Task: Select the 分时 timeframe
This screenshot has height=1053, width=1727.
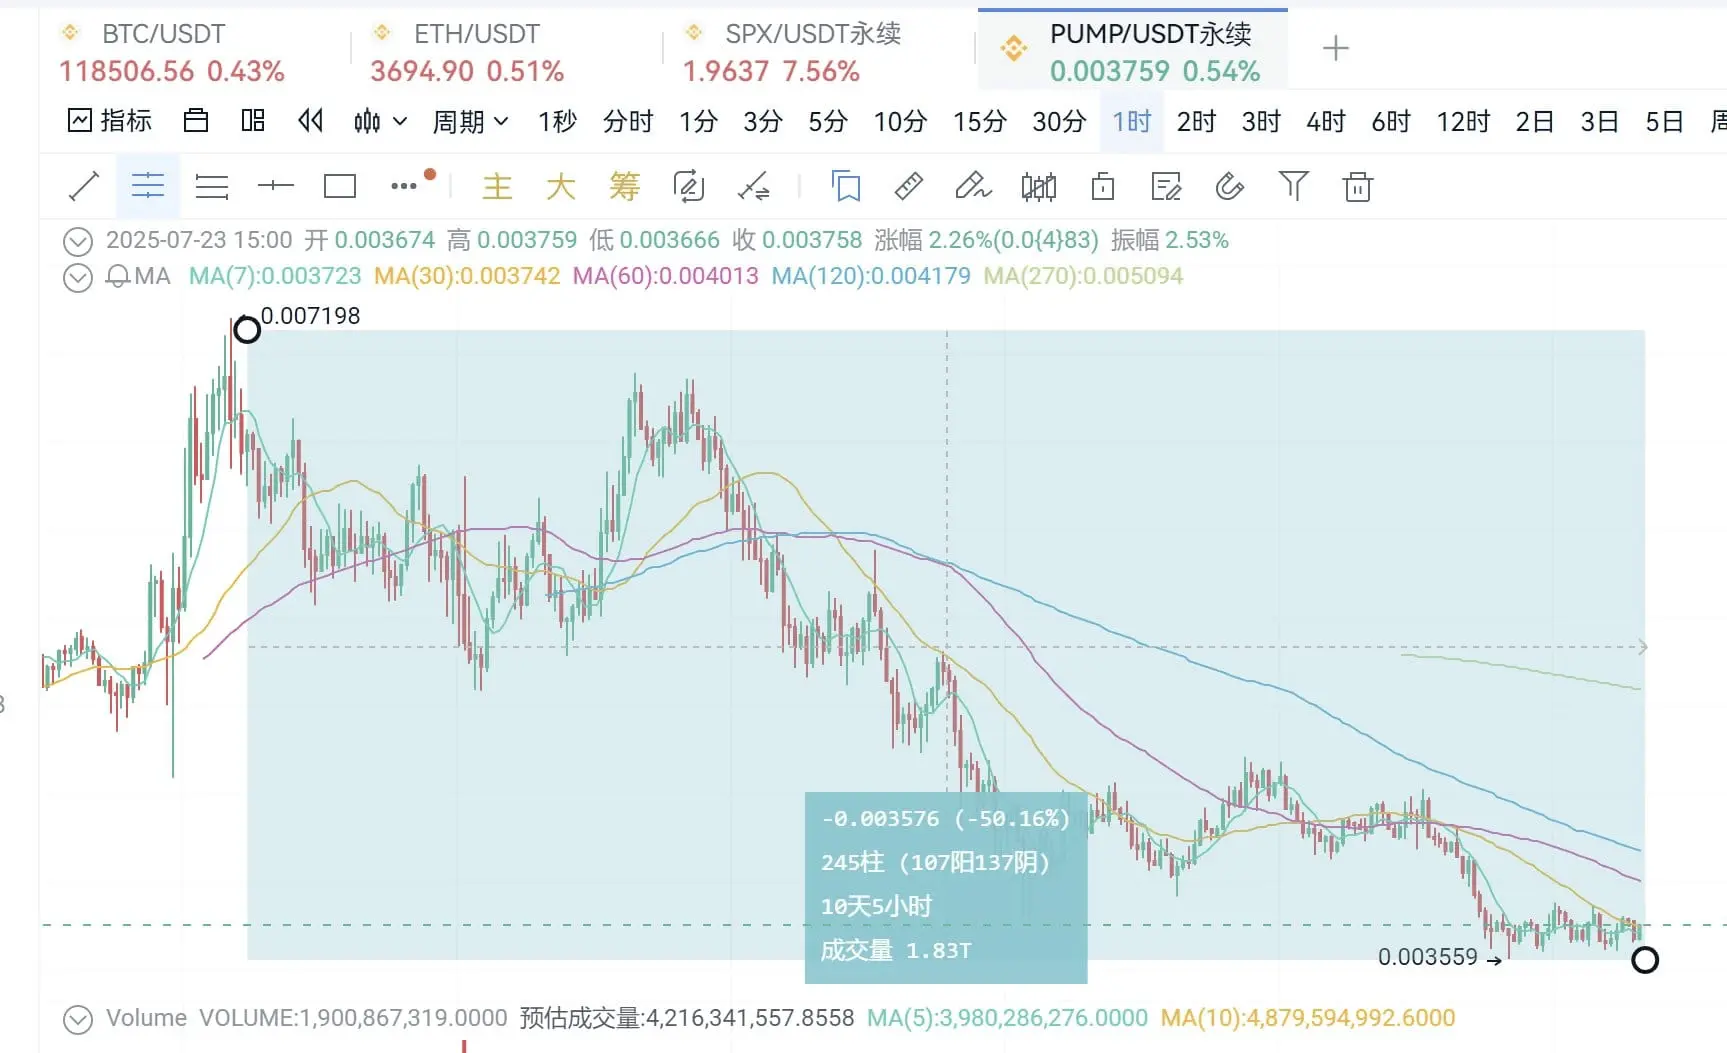Action: click(628, 122)
